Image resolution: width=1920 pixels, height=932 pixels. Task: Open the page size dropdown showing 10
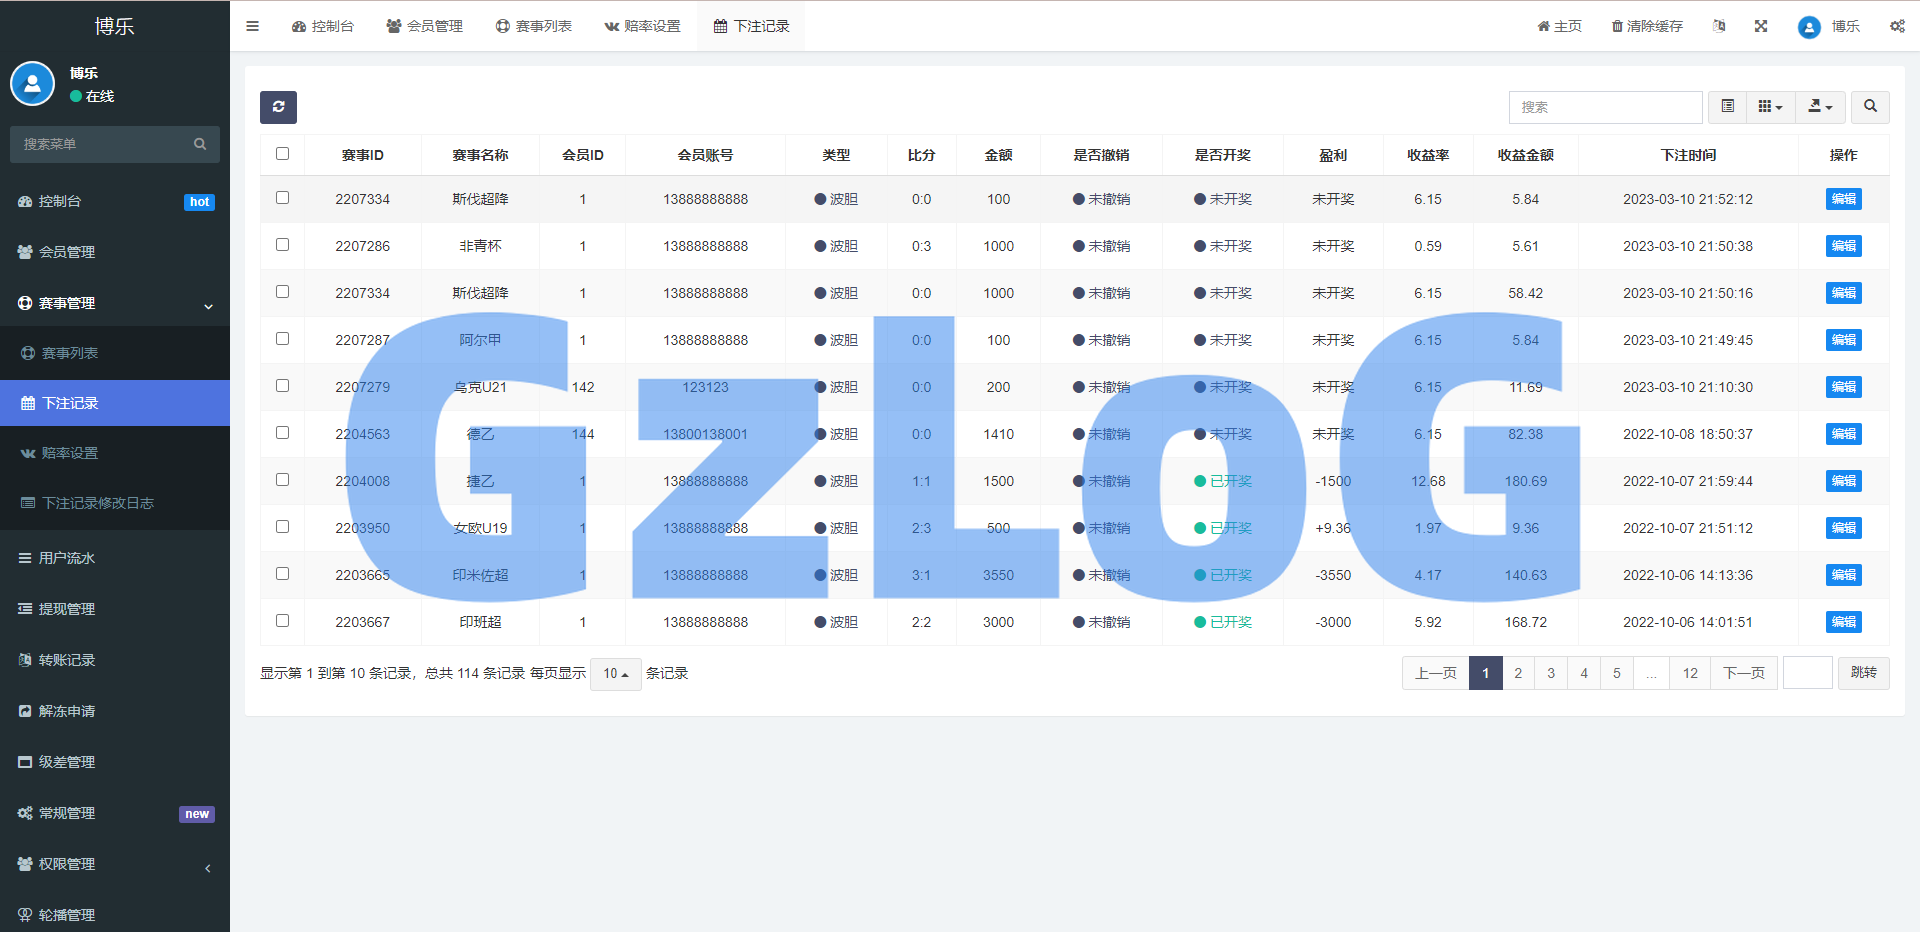tap(615, 674)
